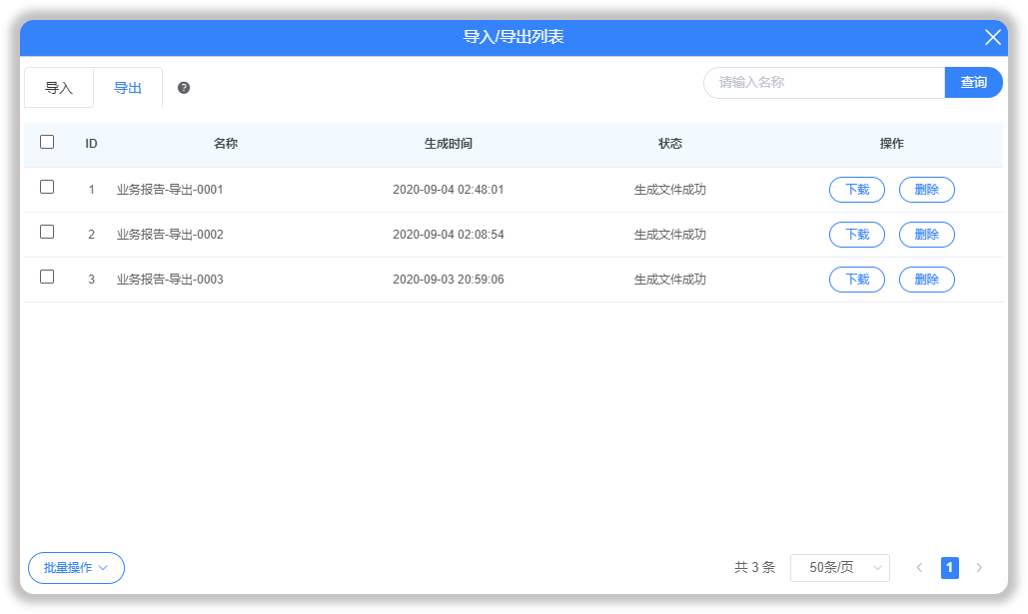Screen dimensions: 1028x614
Task: Click the 共 3 条 total count
Action: tap(755, 567)
